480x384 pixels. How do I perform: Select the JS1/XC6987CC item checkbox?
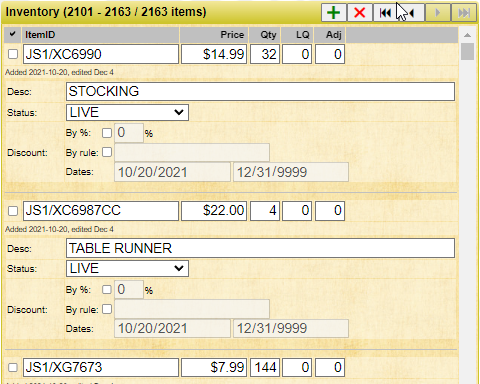[13, 211]
